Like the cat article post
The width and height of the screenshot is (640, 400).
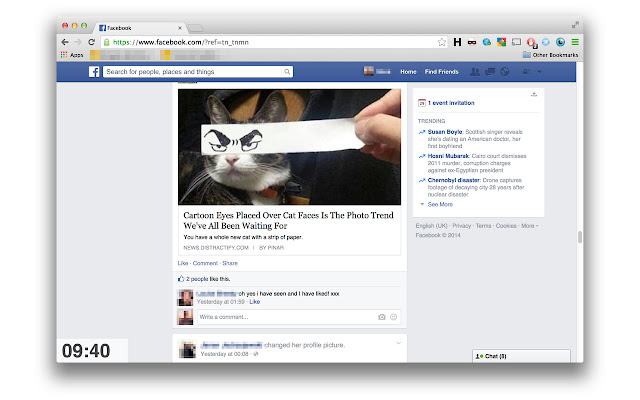pyautogui.click(x=183, y=262)
